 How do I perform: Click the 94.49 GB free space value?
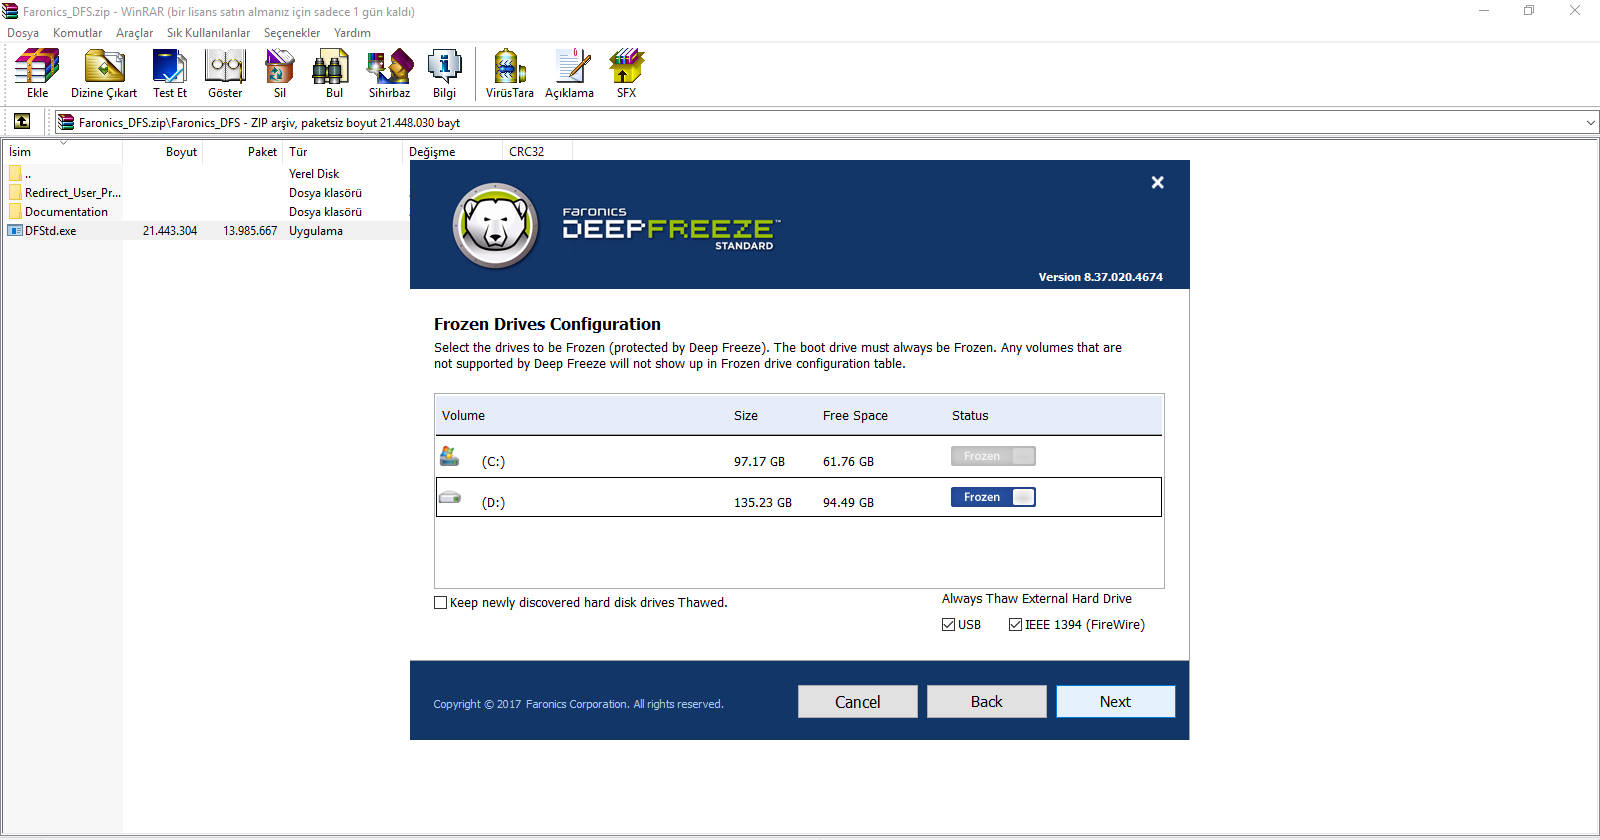[848, 503]
